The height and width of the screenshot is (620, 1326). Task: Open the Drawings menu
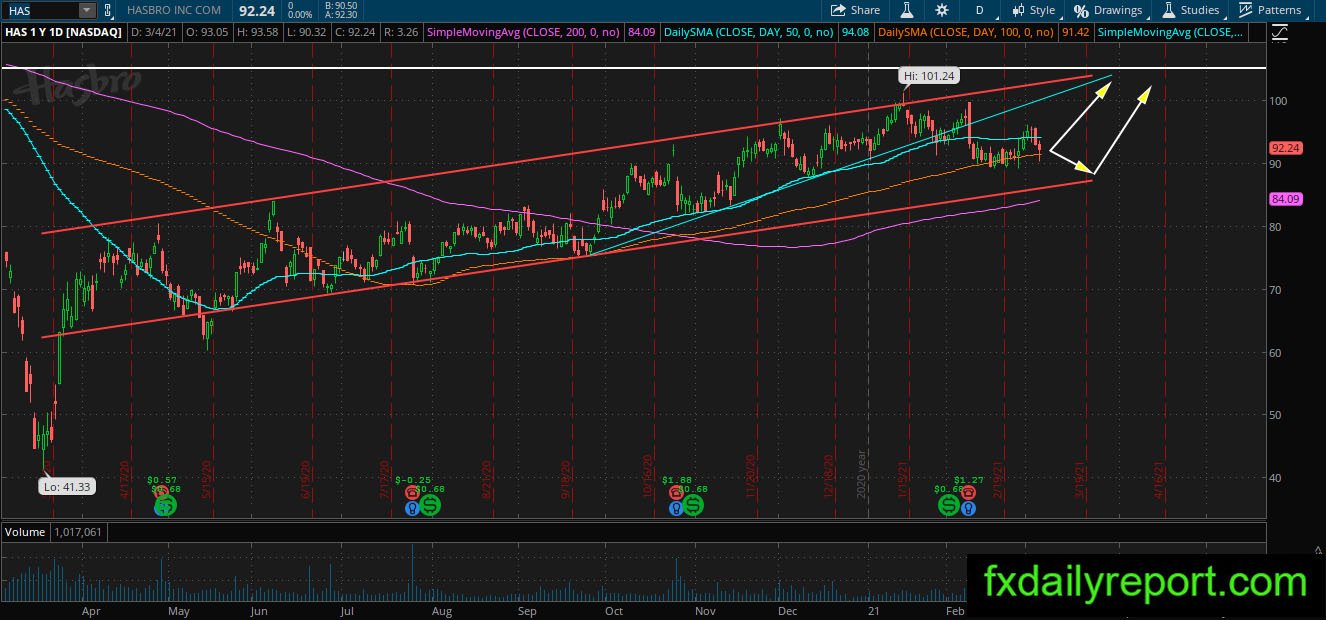coord(1108,10)
